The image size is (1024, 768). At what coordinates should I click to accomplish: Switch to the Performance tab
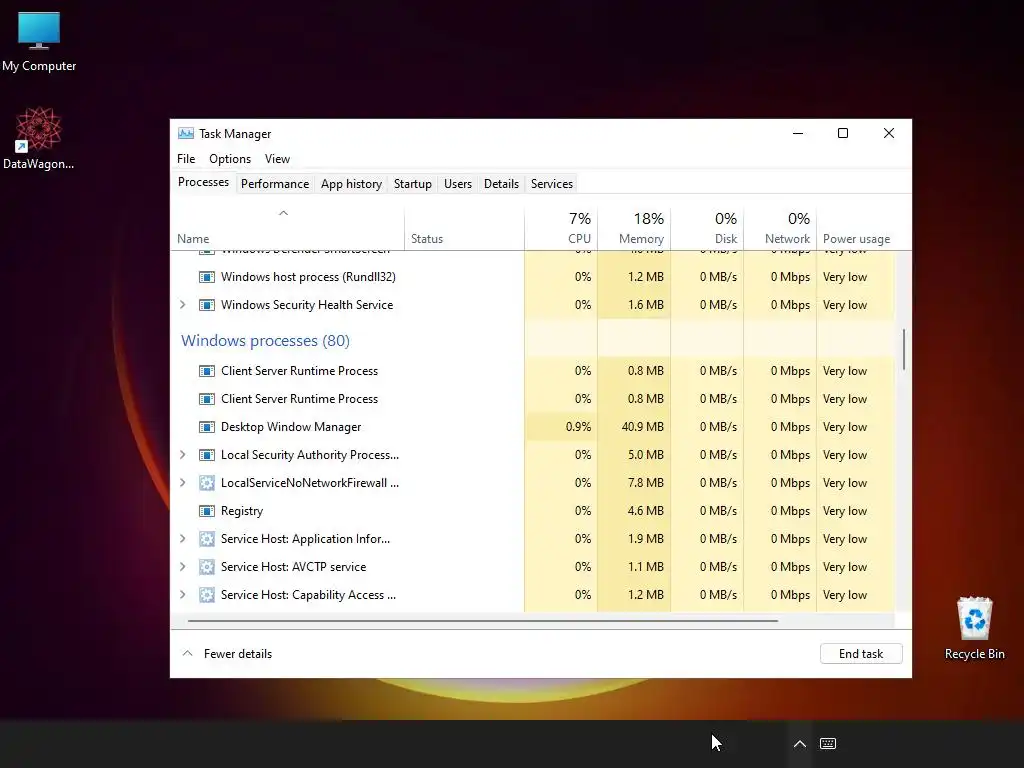tap(275, 184)
